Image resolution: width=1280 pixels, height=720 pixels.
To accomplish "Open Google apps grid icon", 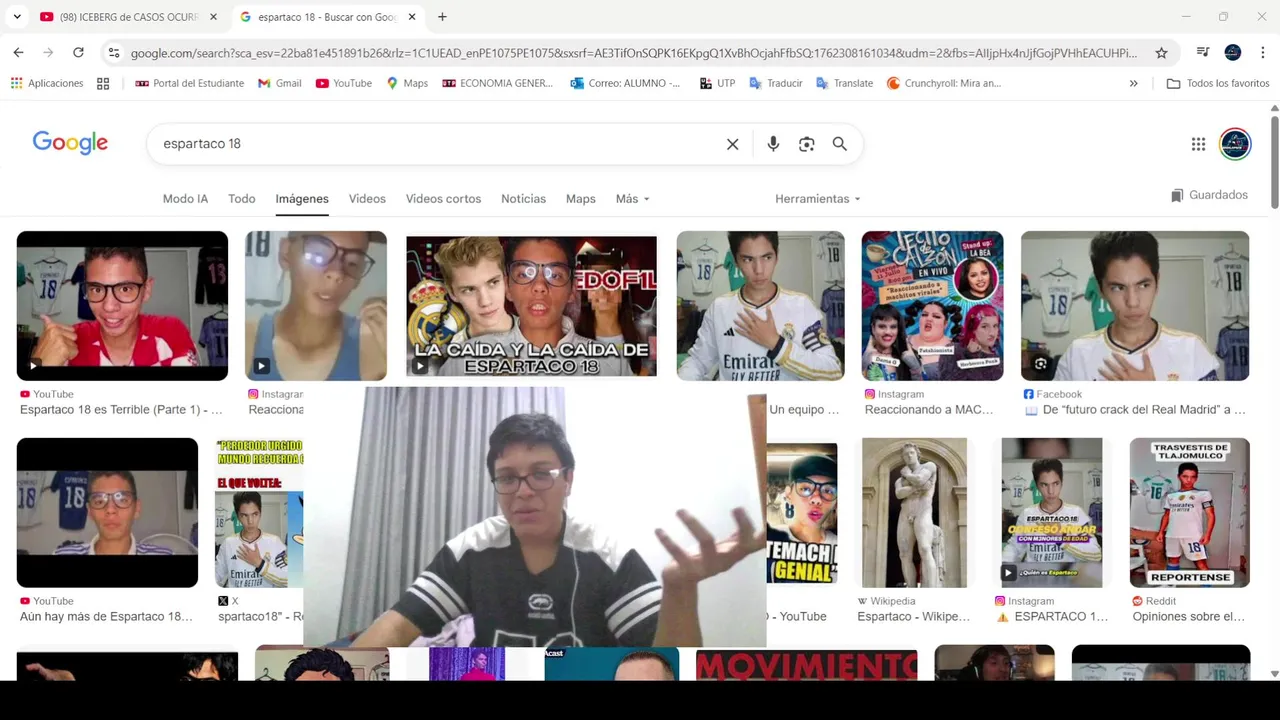I will (1198, 144).
